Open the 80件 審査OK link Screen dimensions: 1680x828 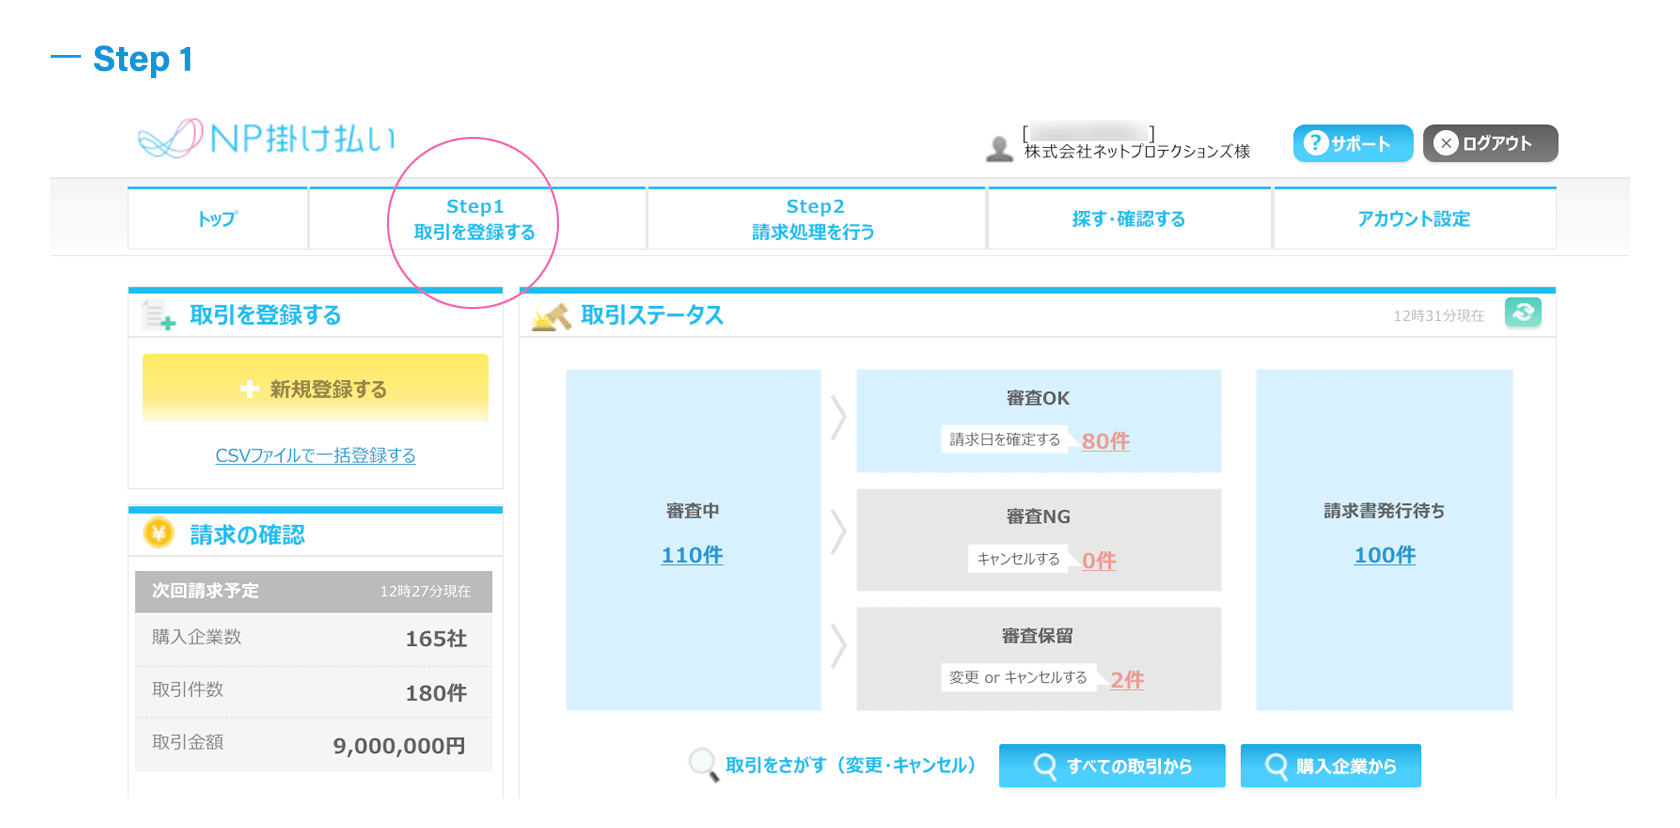pyautogui.click(x=1106, y=441)
